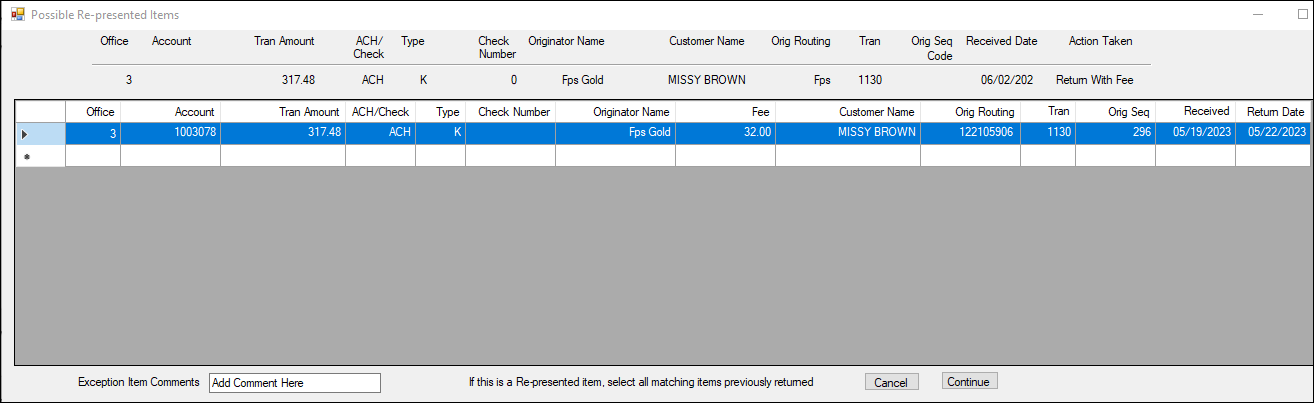Select the ACH cell in grid row
Image resolution: width=1314 pixels, height=403 pixels.
pos(380,133)
